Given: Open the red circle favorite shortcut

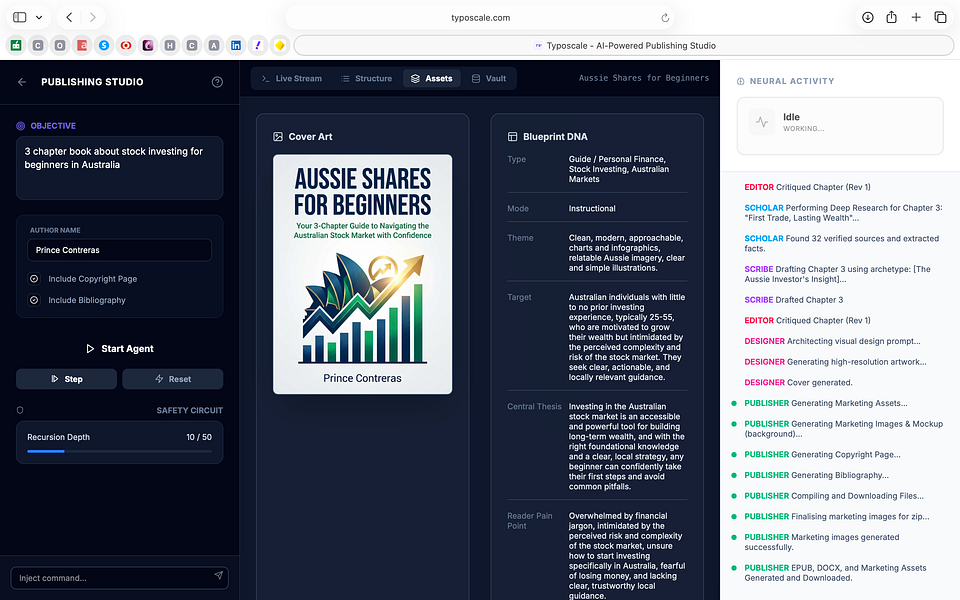Looking at the screenshot, I should tap(126, 45).
